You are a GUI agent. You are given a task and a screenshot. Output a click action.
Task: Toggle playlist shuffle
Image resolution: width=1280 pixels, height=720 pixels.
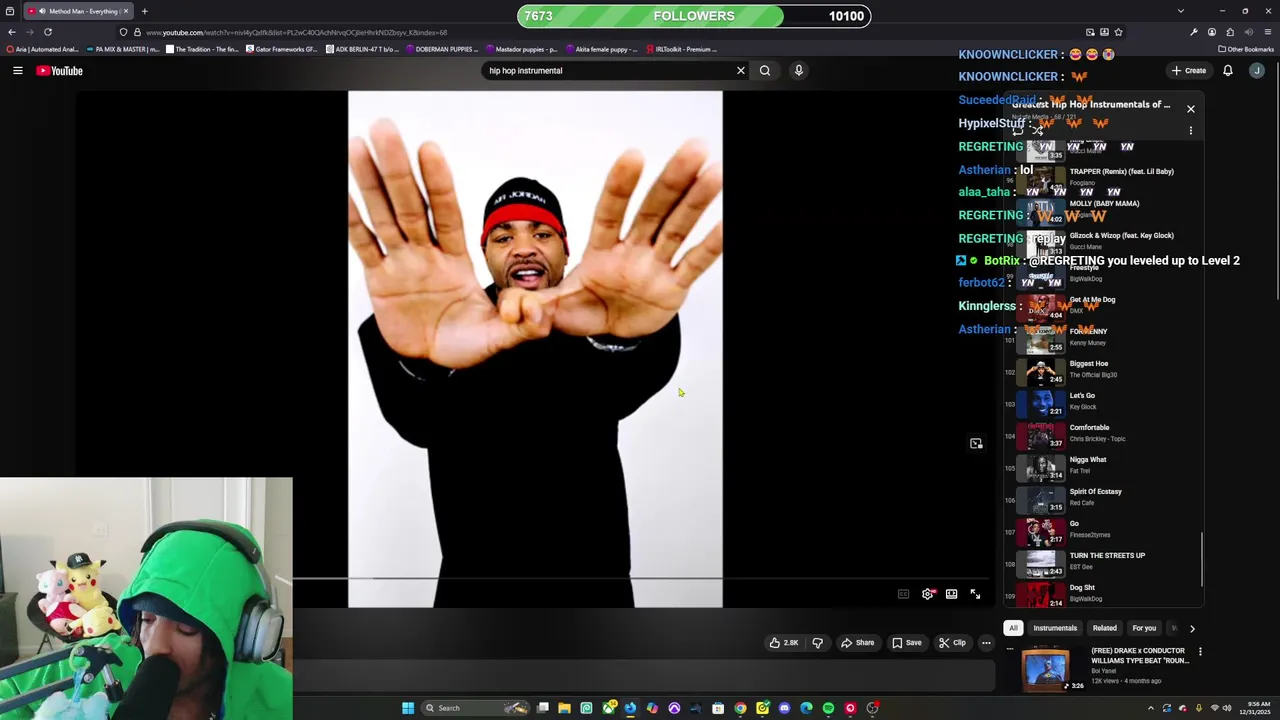coord(1038,131)
